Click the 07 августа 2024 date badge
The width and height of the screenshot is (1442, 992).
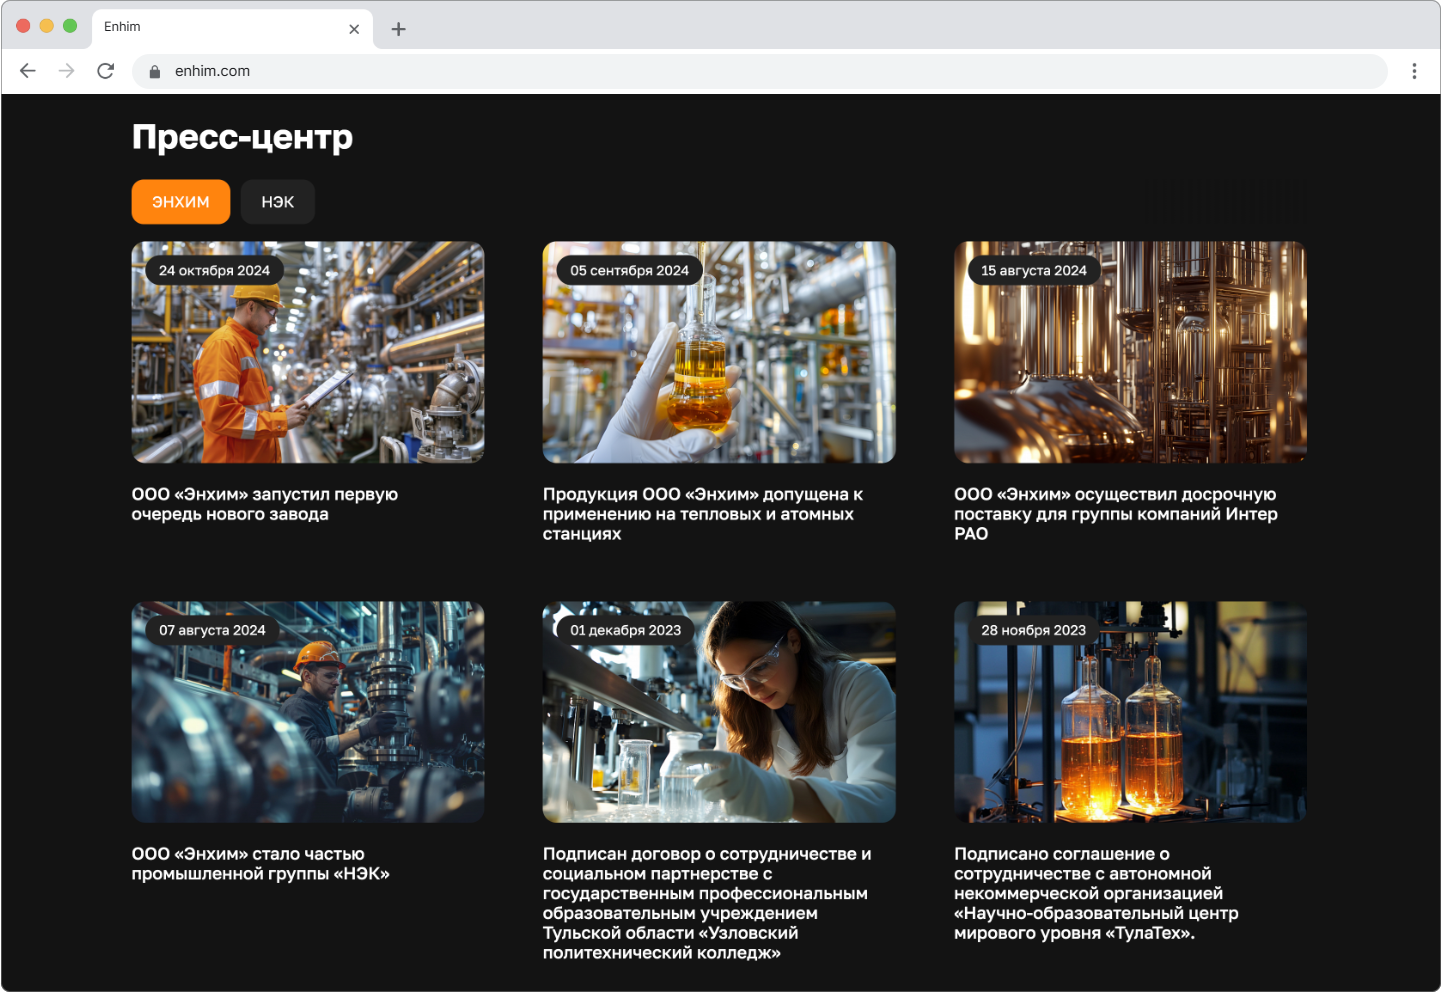pyautogui.click(x=212, y=630)
